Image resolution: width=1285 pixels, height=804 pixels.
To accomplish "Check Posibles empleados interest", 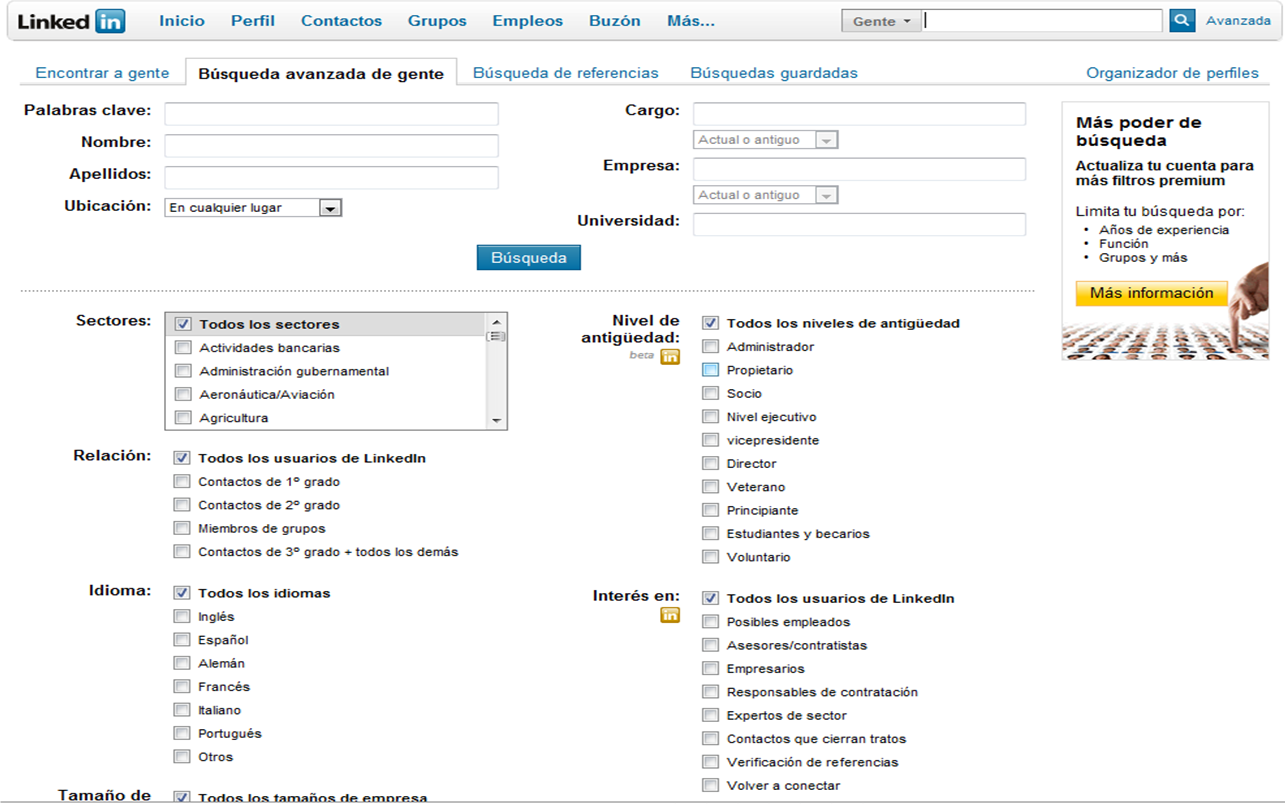I will 710,622.
